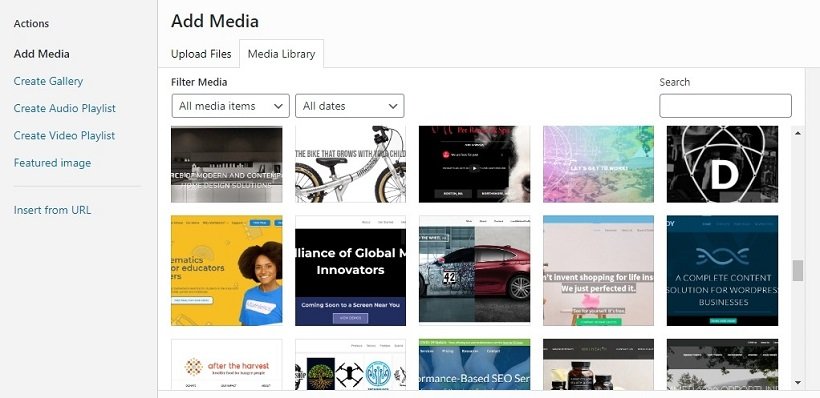Screen dimensions: 820x398
Task: Select Add Media in the Actions sidebar
Action: click(x=42, y=54)
